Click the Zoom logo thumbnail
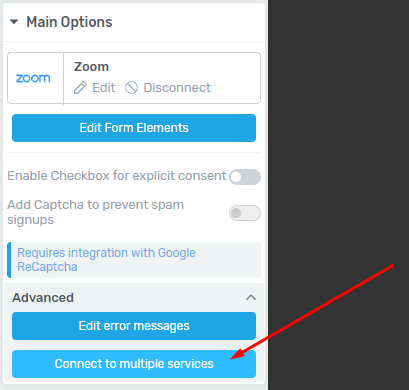The height and width of the screenshot is (390, 409). (x=33, y=78)
